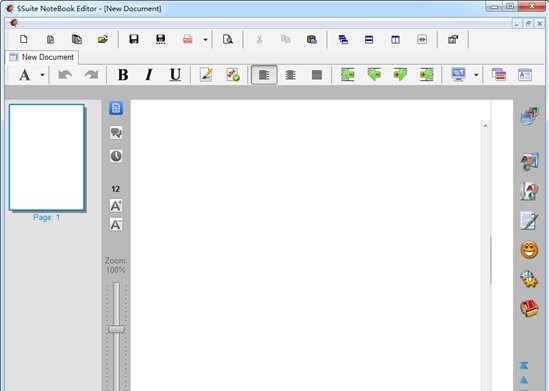
Task: Expand the font dropdown arrow beside 'A'
Action: (42, 75)
